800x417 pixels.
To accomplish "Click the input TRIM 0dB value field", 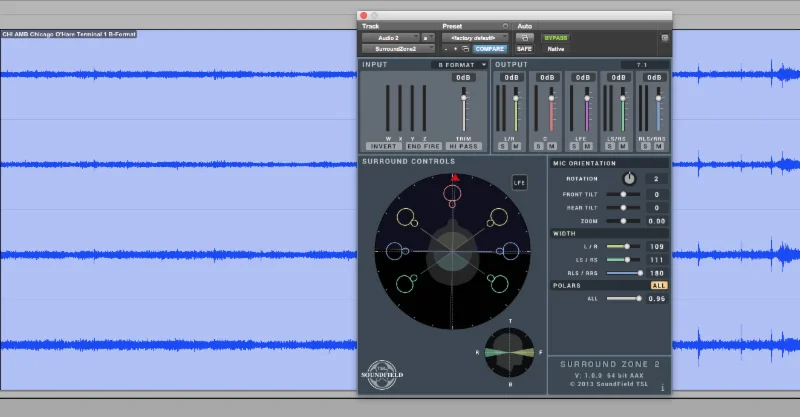I will [x=463, y=78].
